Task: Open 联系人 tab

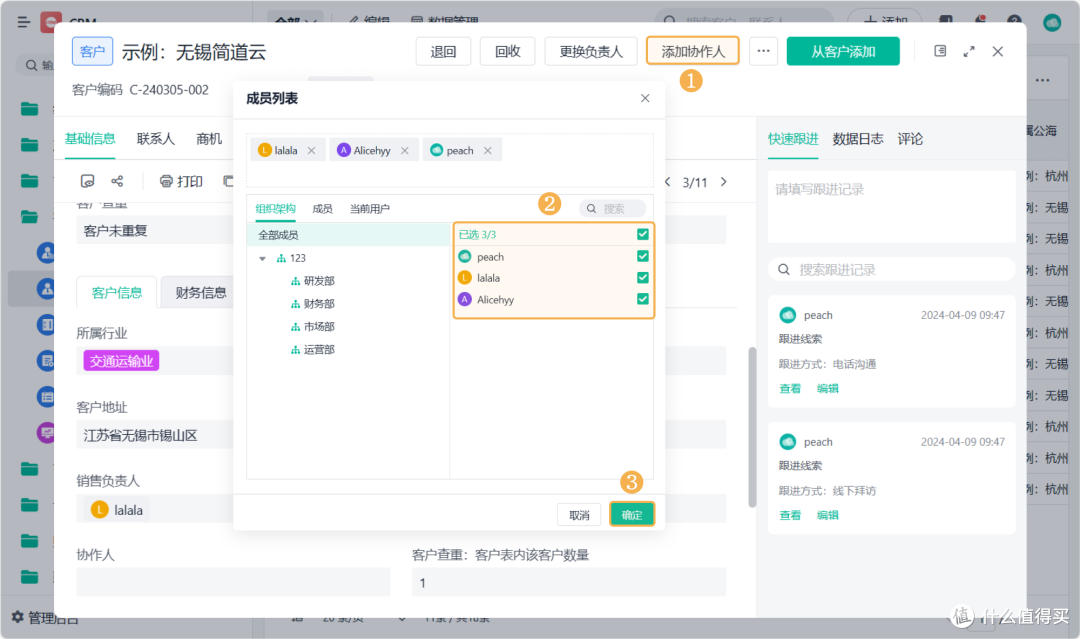Action: pyautogui.click(x=156, y=139)
